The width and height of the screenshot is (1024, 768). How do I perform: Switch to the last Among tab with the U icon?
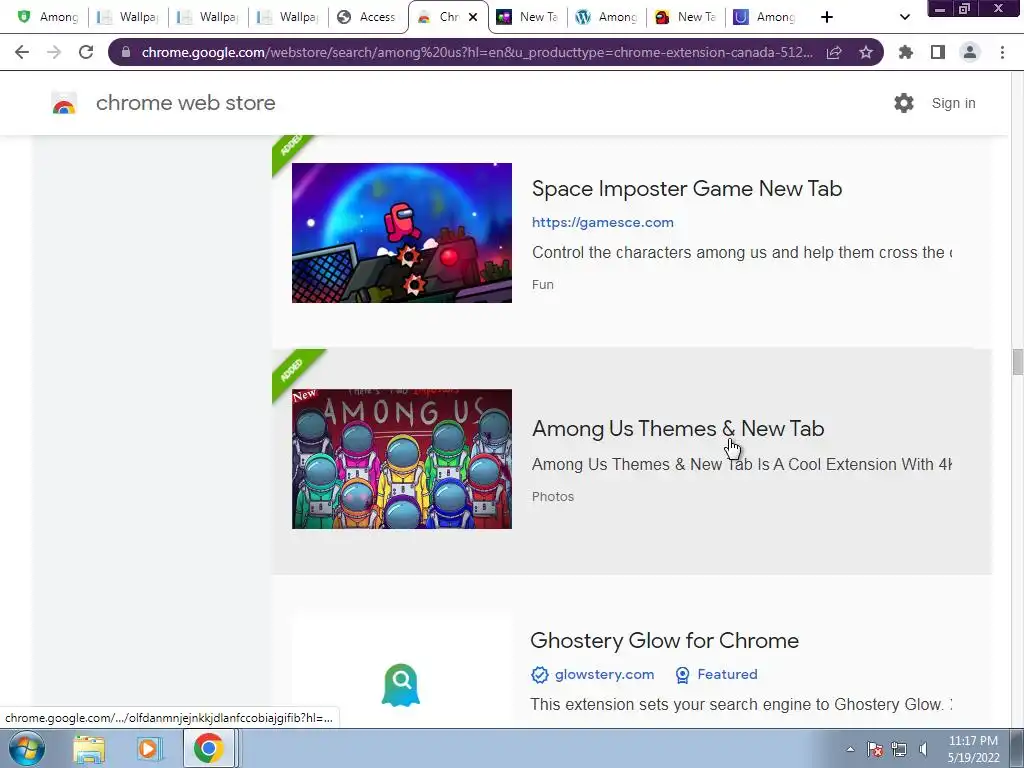(765, 17)
